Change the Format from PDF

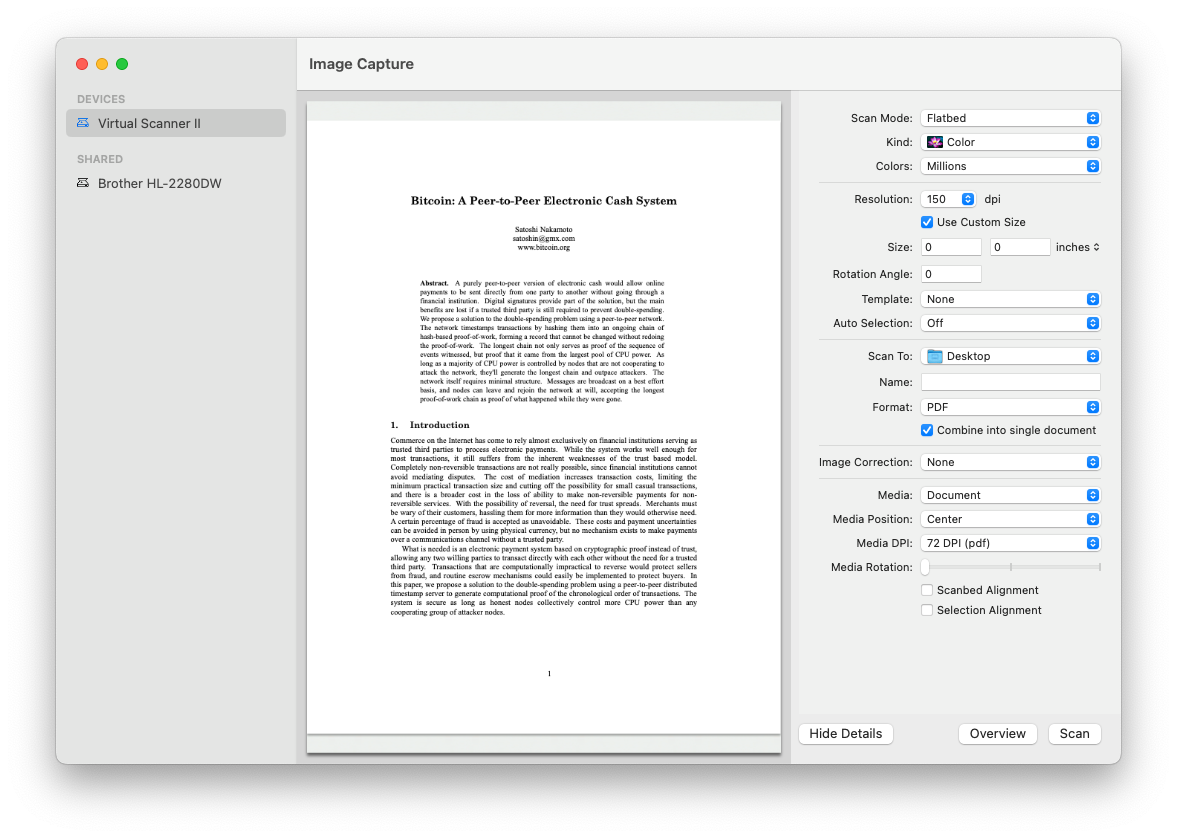[x=1010, y=407]
